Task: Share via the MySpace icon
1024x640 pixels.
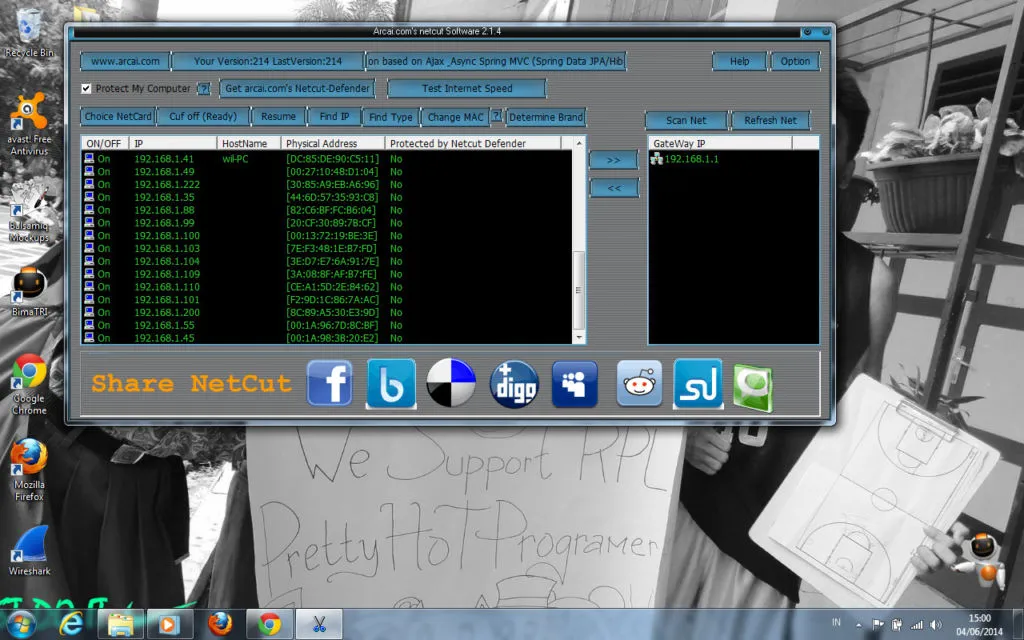Action: click(x=575, y=384)
